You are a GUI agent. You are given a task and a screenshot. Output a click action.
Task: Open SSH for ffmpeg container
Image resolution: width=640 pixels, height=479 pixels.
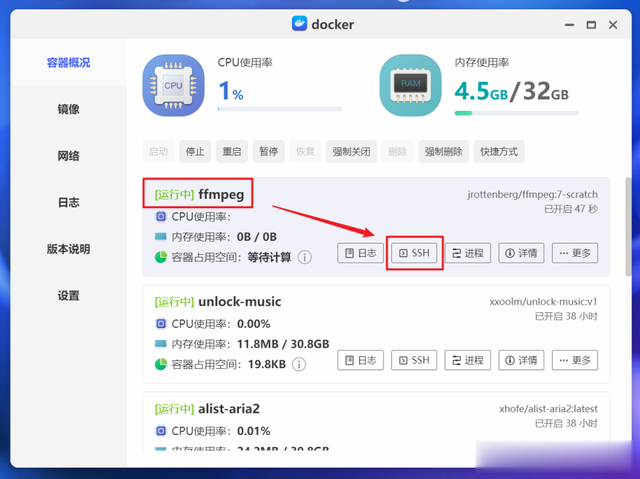coord(414,253)
